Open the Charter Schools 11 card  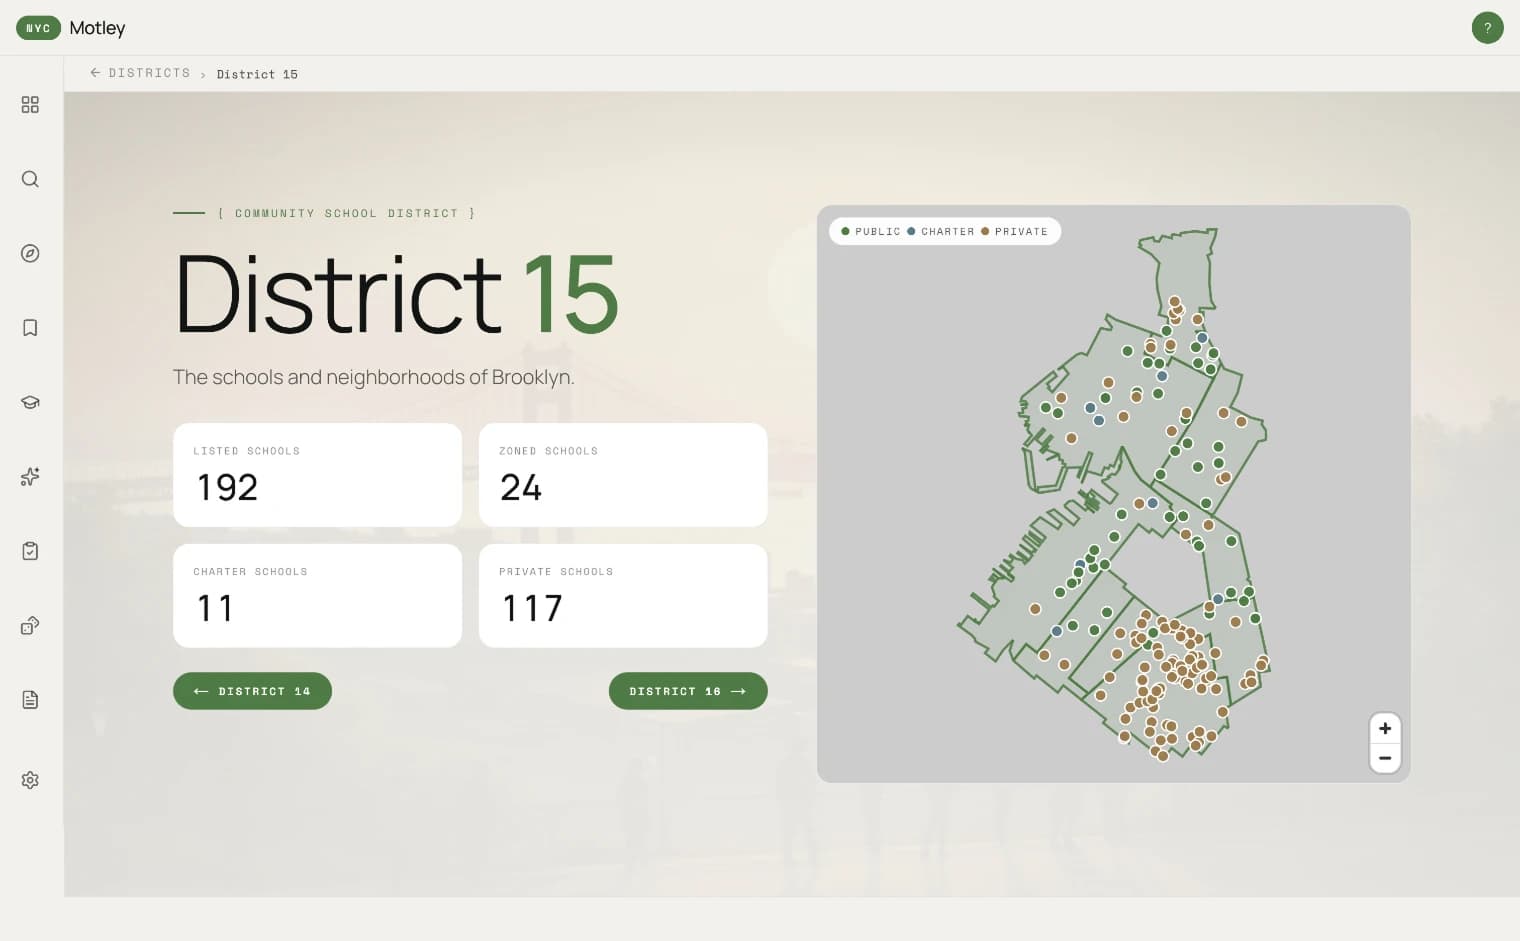(317, 596)
